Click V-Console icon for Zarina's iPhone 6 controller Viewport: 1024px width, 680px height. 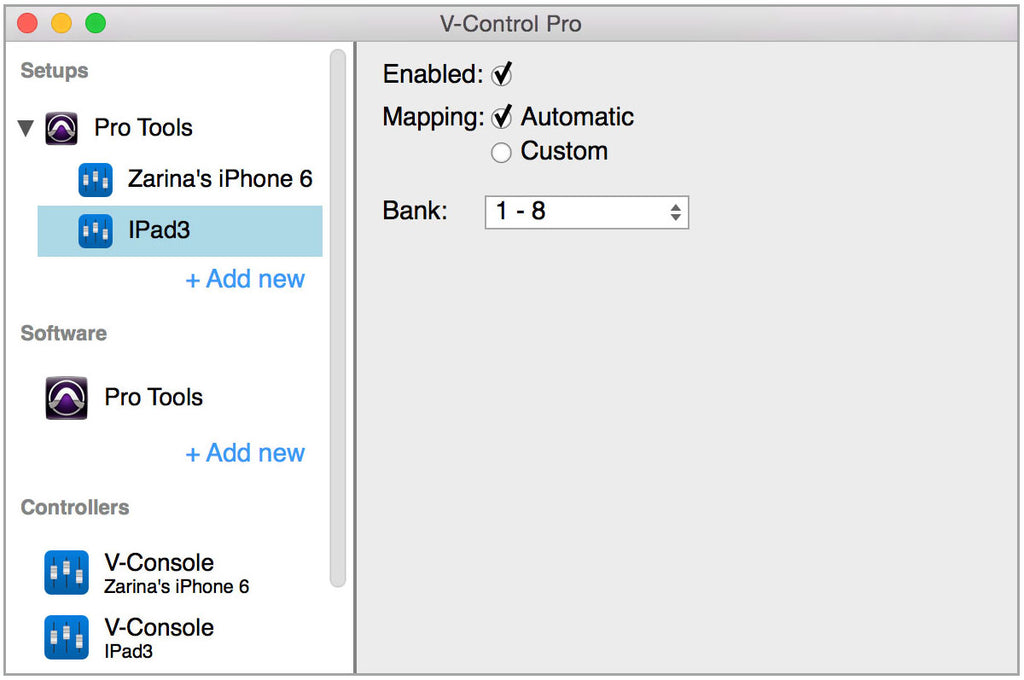[67, 572]
